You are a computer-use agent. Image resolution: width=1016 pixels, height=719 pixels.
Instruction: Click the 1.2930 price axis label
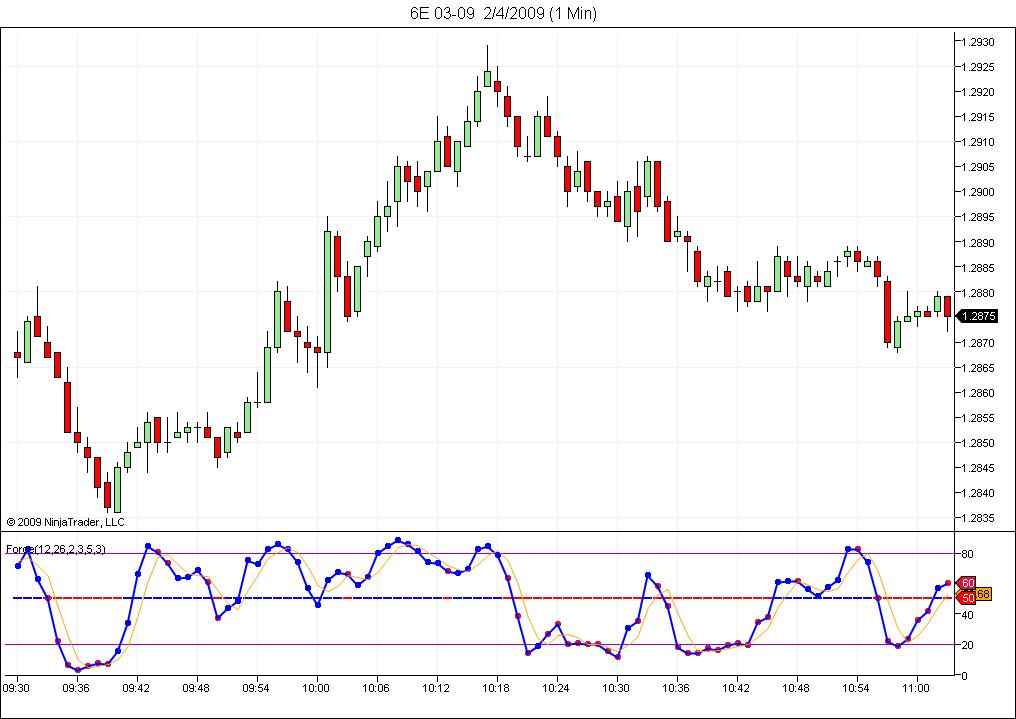978,42
